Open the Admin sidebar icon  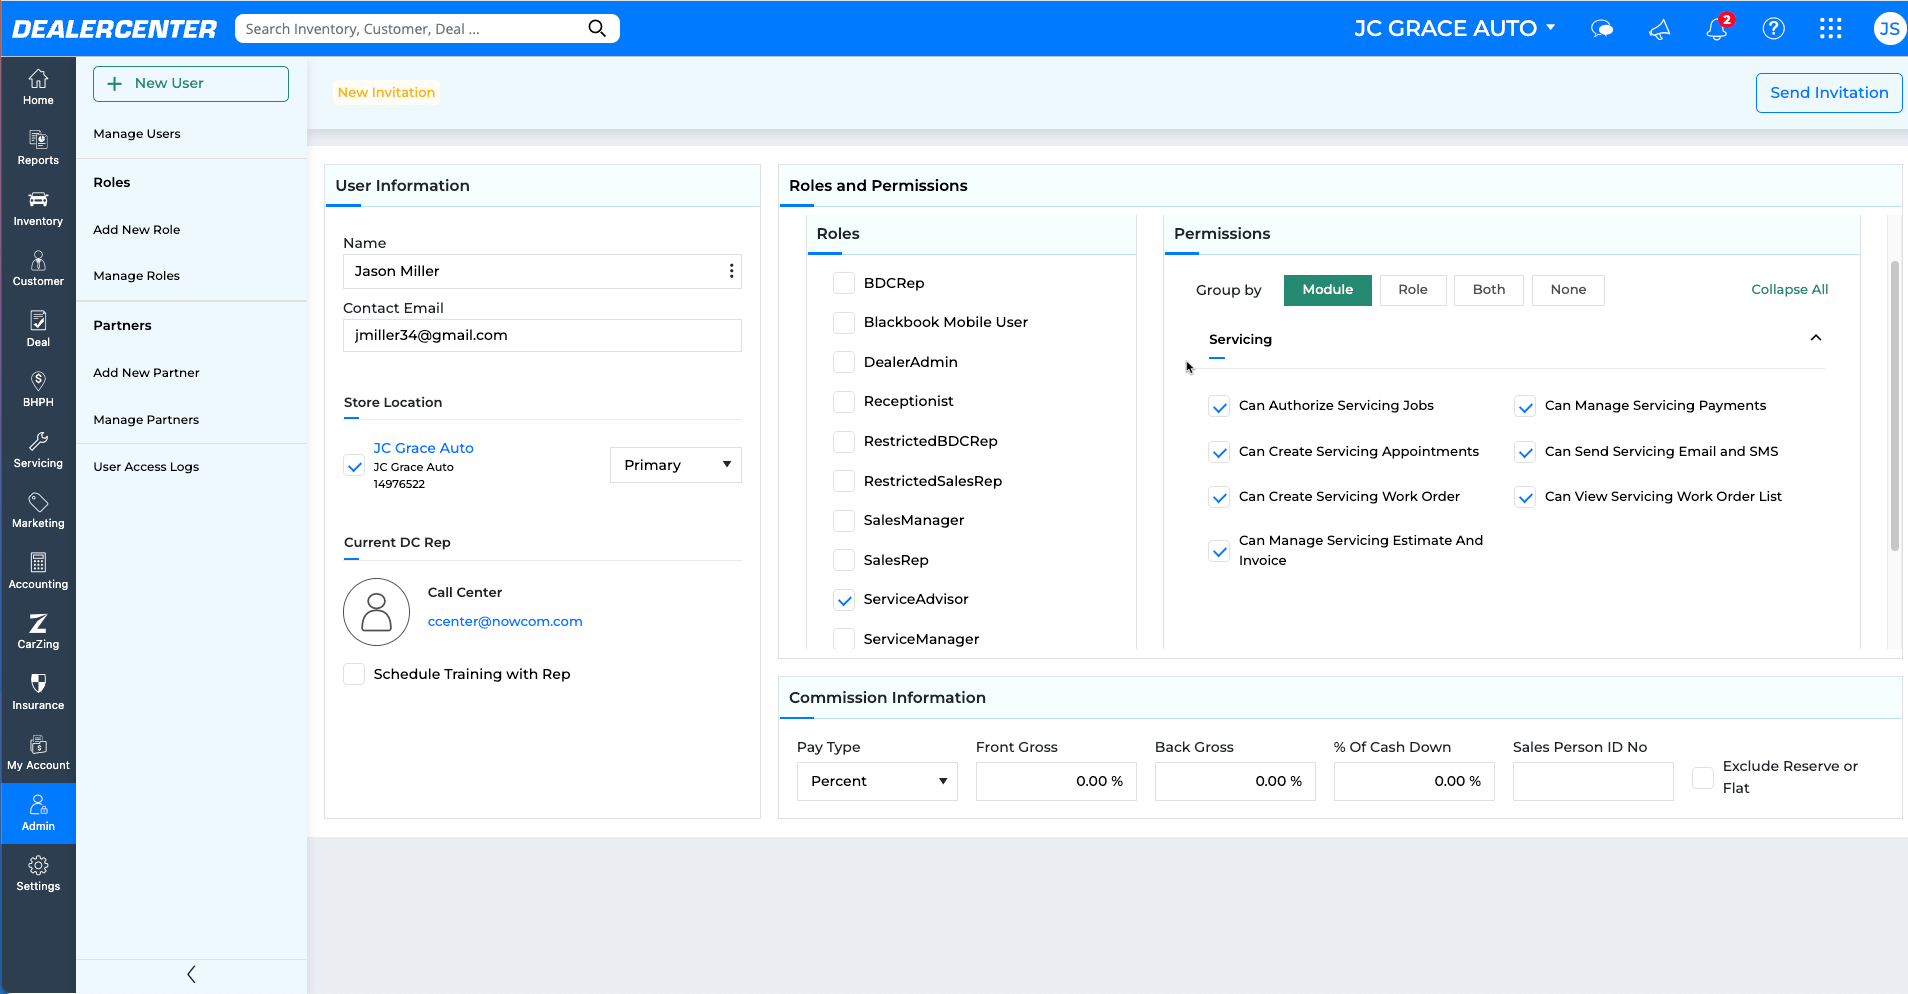coord(38,813)
